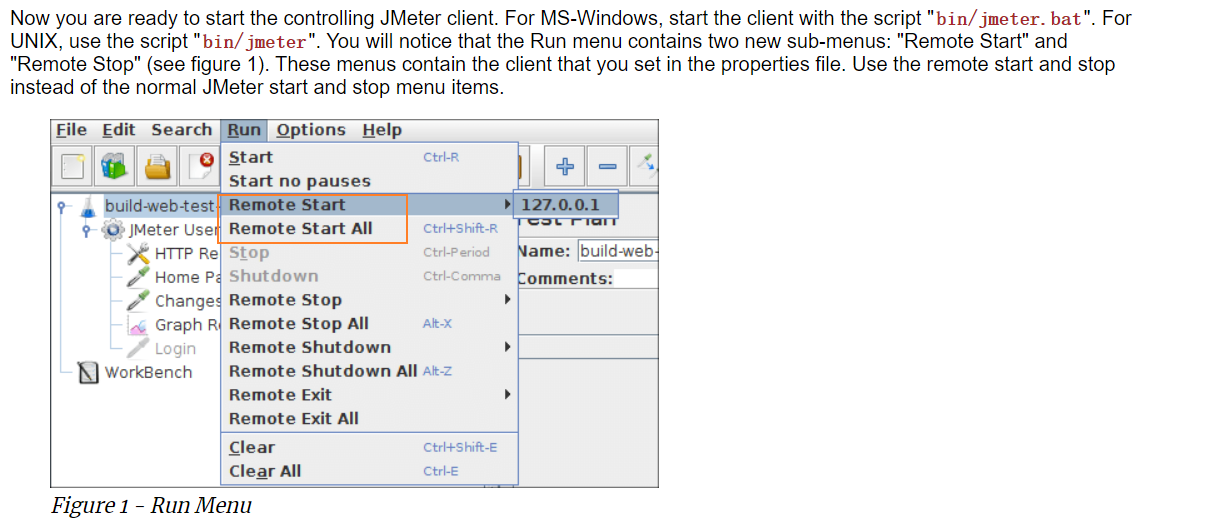1206x531 pixels.
Task: Click the Templates toolbar icon
Action: tap(116, 167)
